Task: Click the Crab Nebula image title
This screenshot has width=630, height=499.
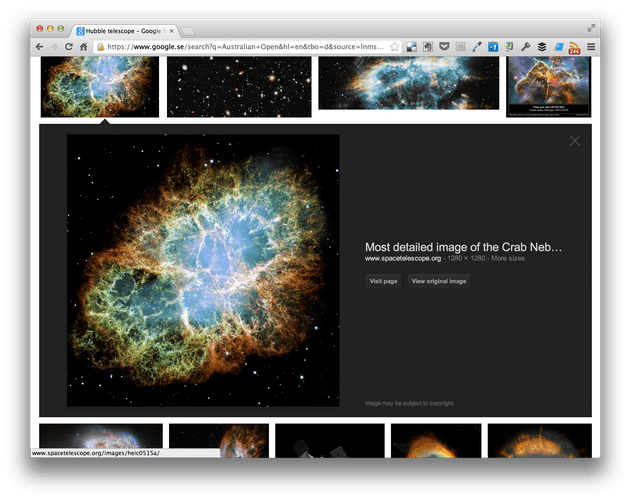Action: point(463,247)
